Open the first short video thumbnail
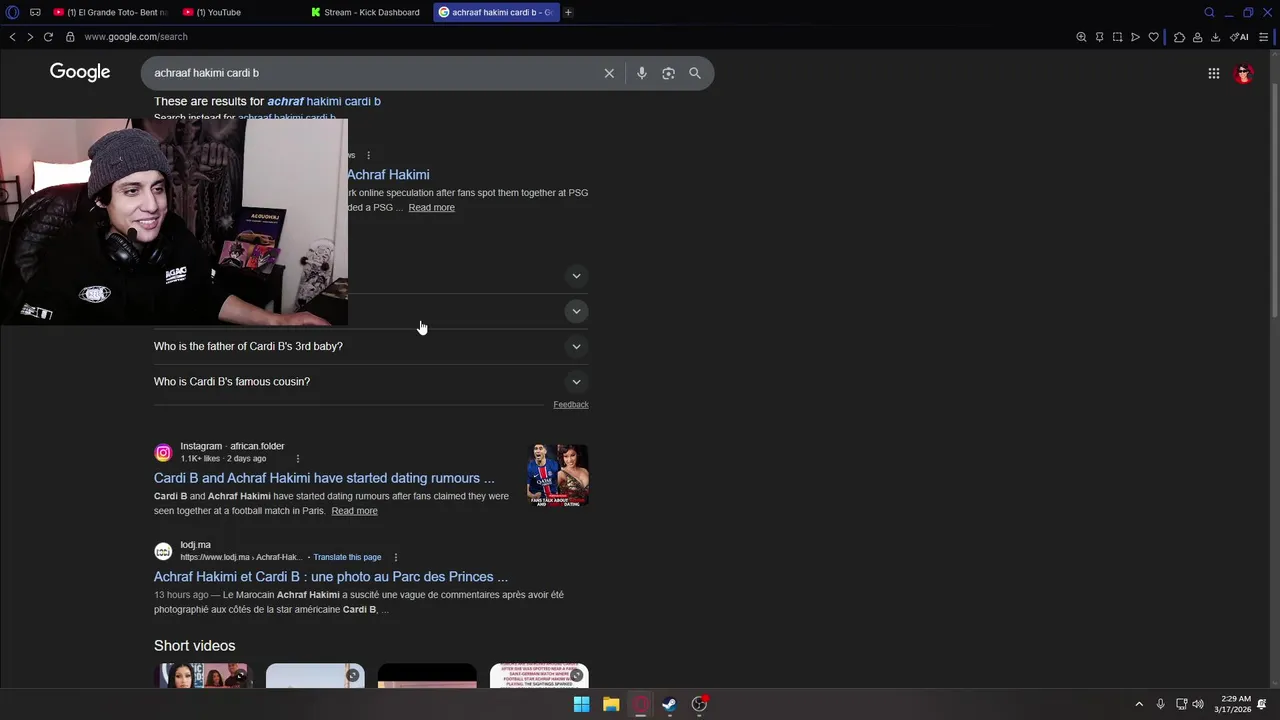This screenshot has width=1280, height=720. coord(203,676)
